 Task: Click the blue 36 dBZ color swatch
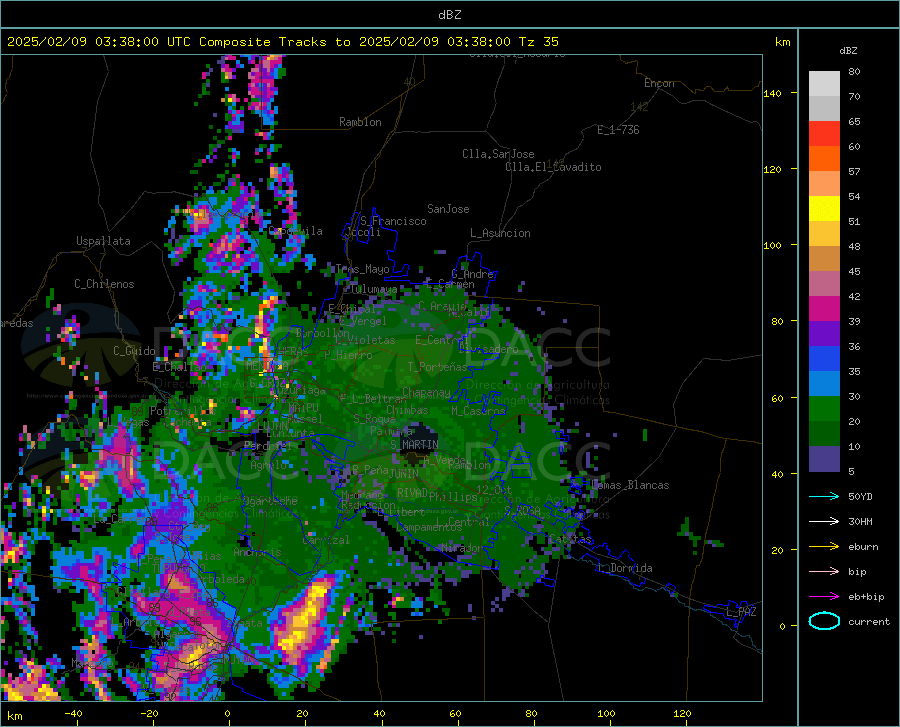pos(824,359)
